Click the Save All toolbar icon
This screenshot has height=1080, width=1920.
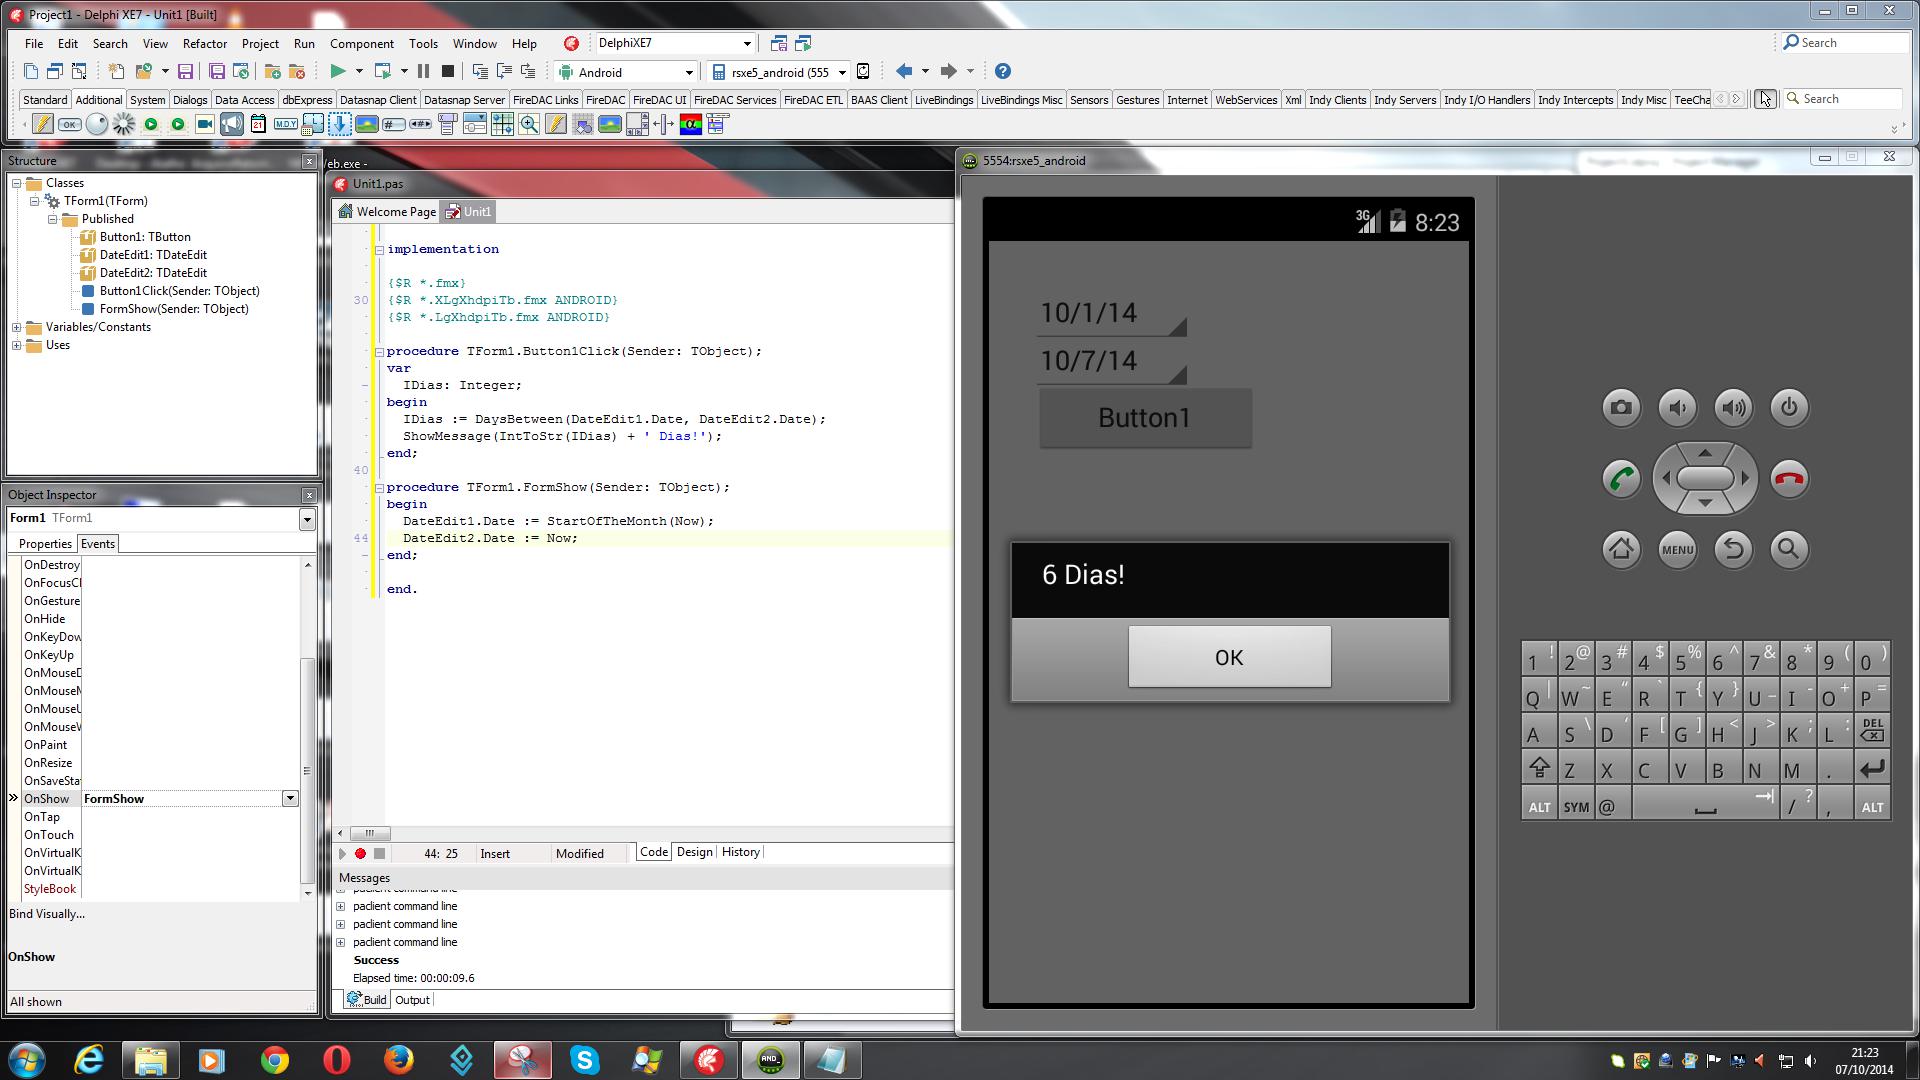pyautogui.click(x=217, y=71)
